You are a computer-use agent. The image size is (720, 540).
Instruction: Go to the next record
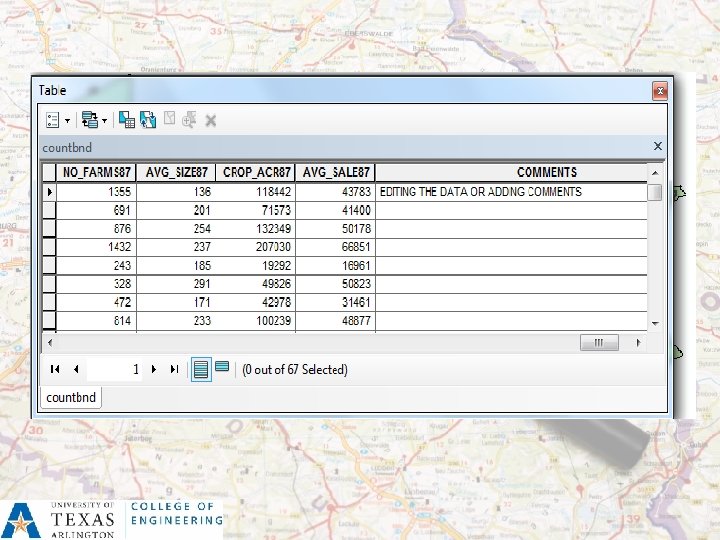pos(154,369)
